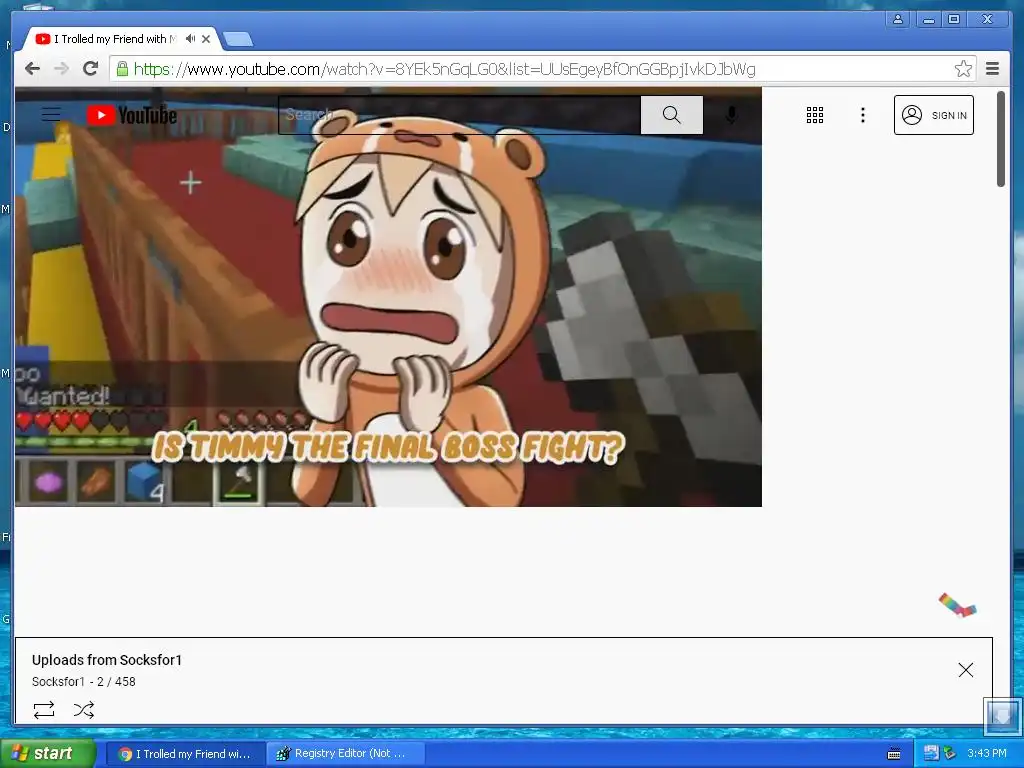
Task: Click the page vertical scrollbar thumb
Action: 1000,139
